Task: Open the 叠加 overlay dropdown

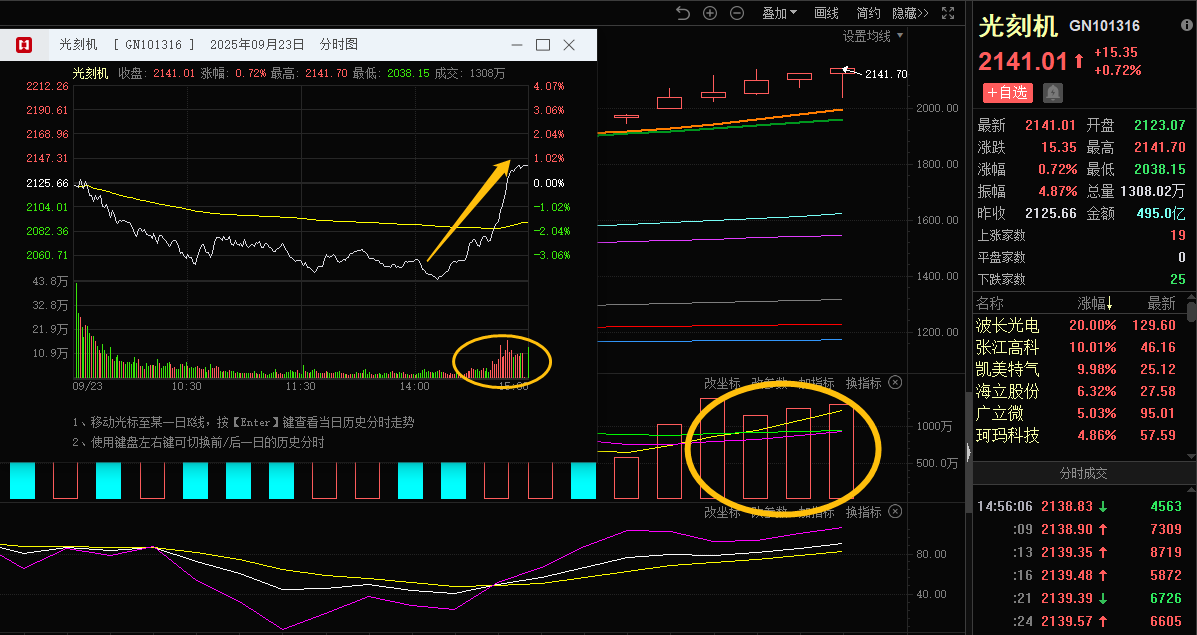Action: tap(779, 13)
